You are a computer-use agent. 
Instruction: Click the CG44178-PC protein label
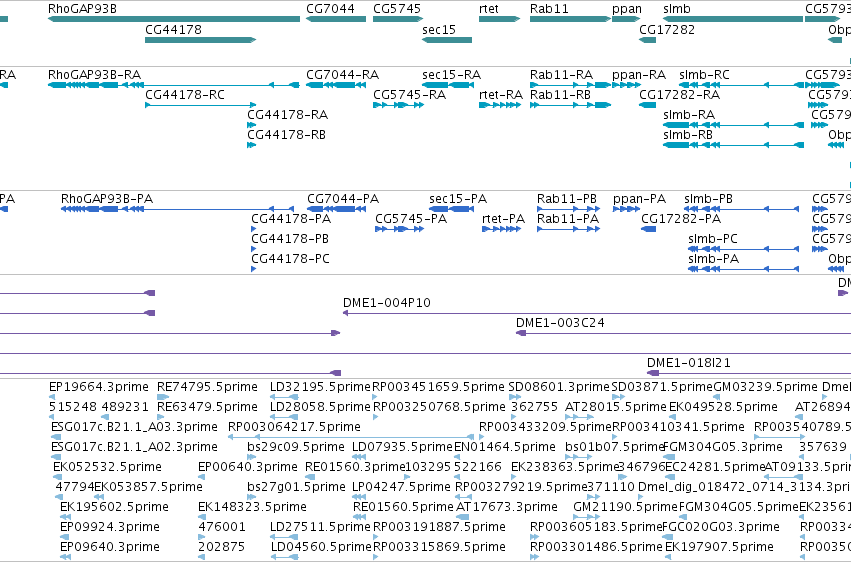(290, 259)
